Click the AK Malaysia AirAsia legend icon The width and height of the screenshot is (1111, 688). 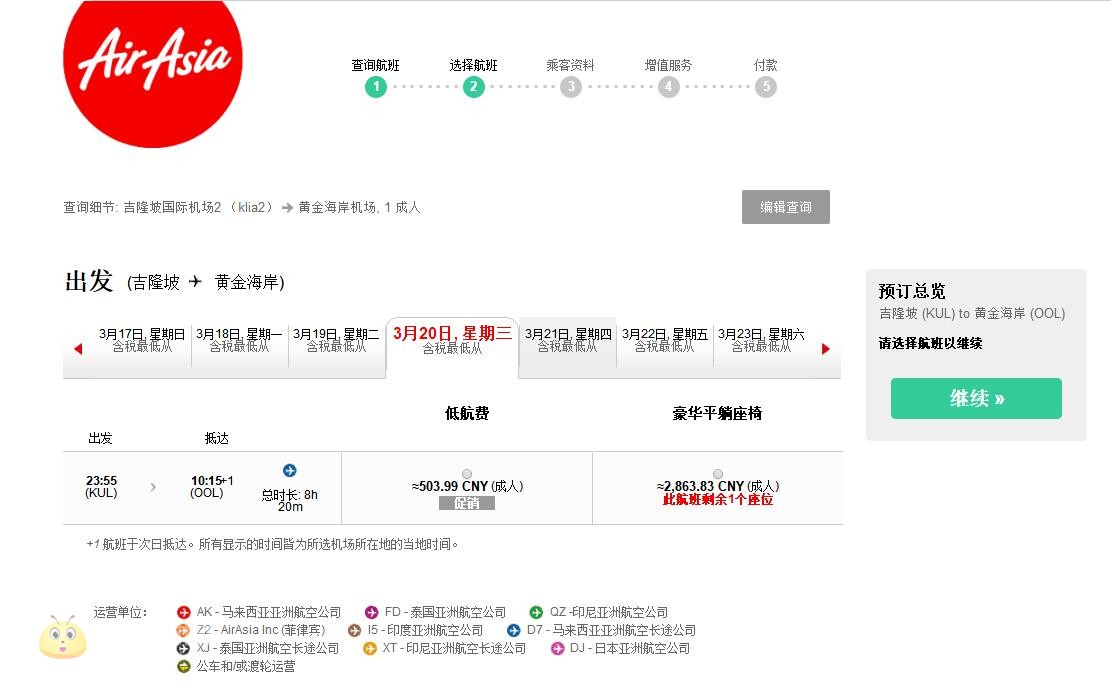[x=183, y=612]
